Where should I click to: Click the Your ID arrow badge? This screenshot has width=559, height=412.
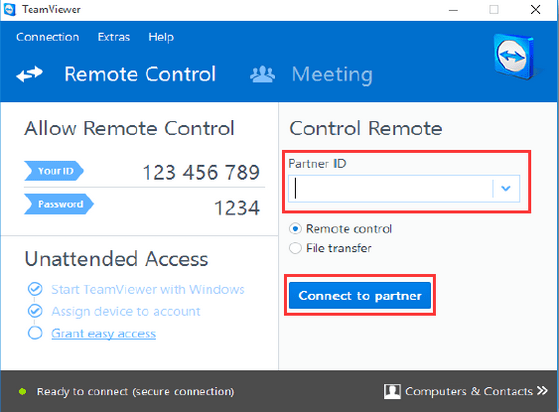pyautogui.click(x=54, y=171)
